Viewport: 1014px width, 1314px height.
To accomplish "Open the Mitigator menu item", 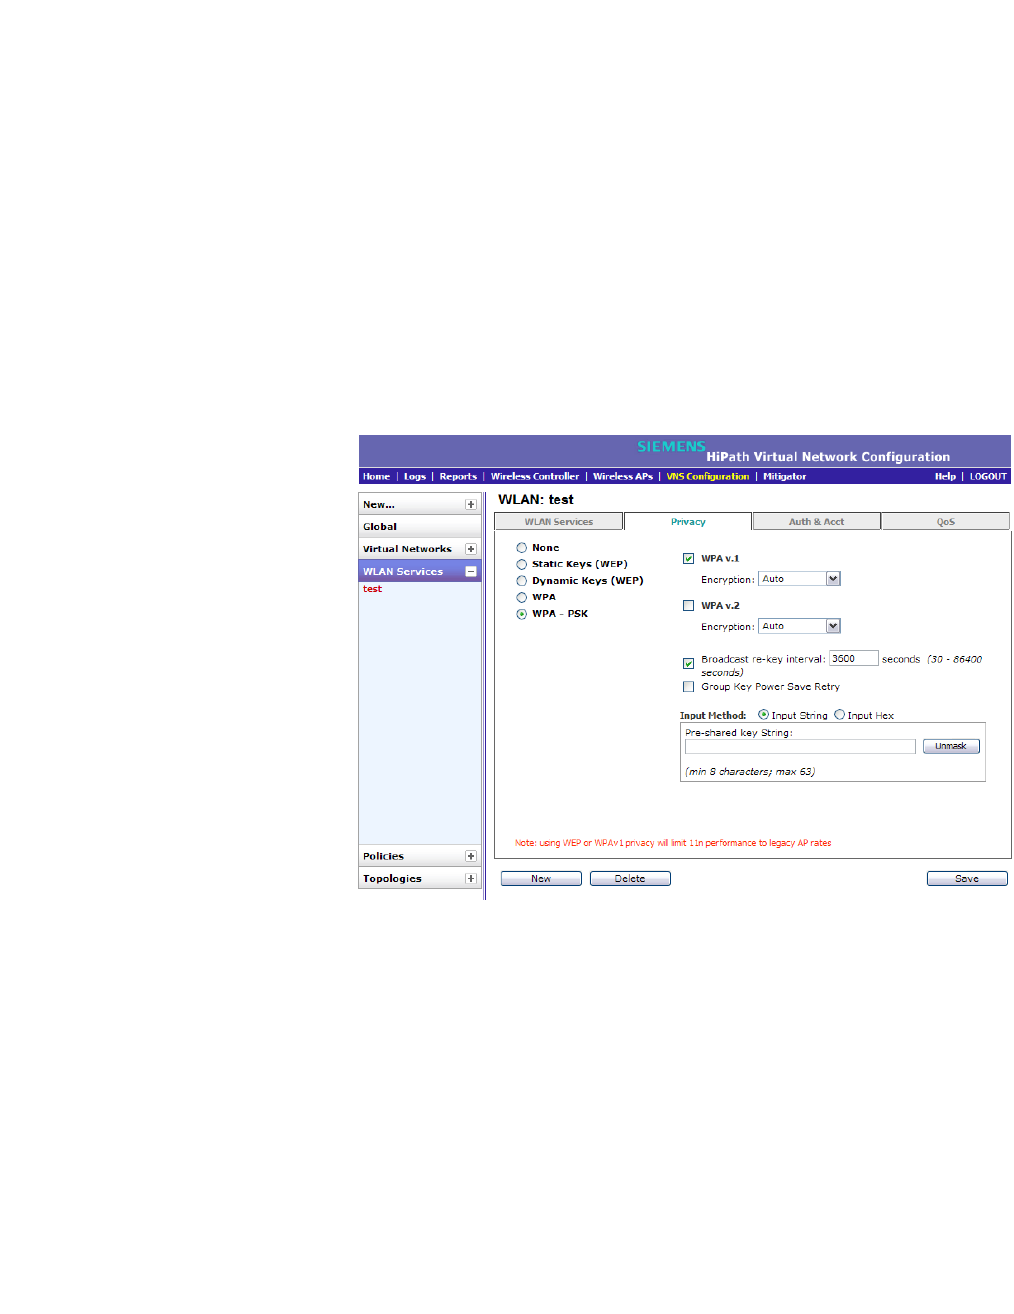I will [785, 477].
